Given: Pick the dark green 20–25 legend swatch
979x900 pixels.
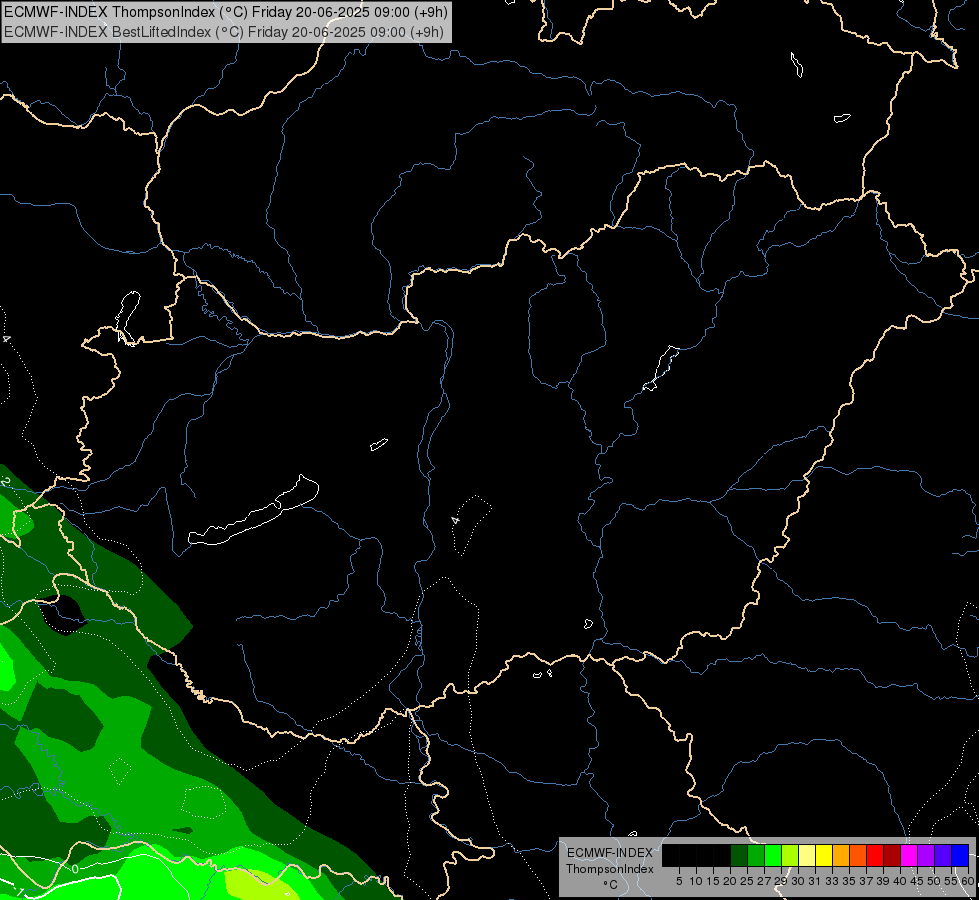Looking at the screenshot, I should pyautogui.click(x=739, y=855).
